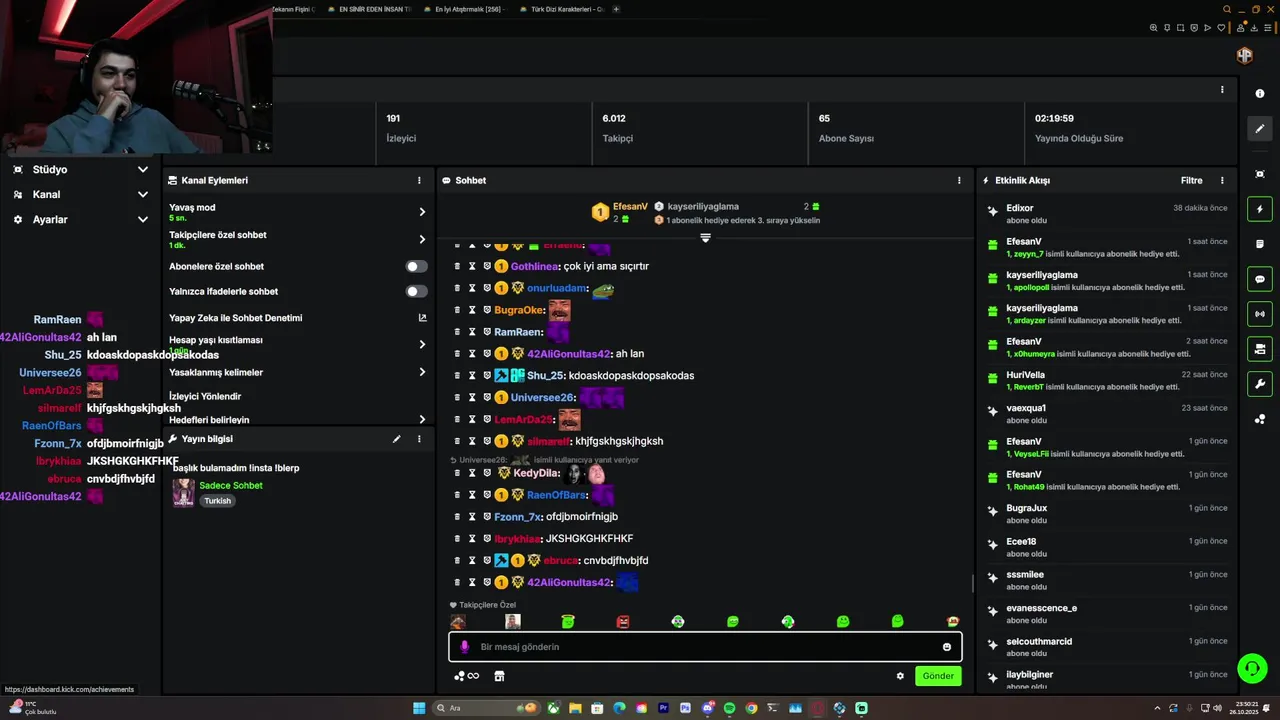Open File Explorer from the taskbar
1280x720 pixels.
point(575,708)
